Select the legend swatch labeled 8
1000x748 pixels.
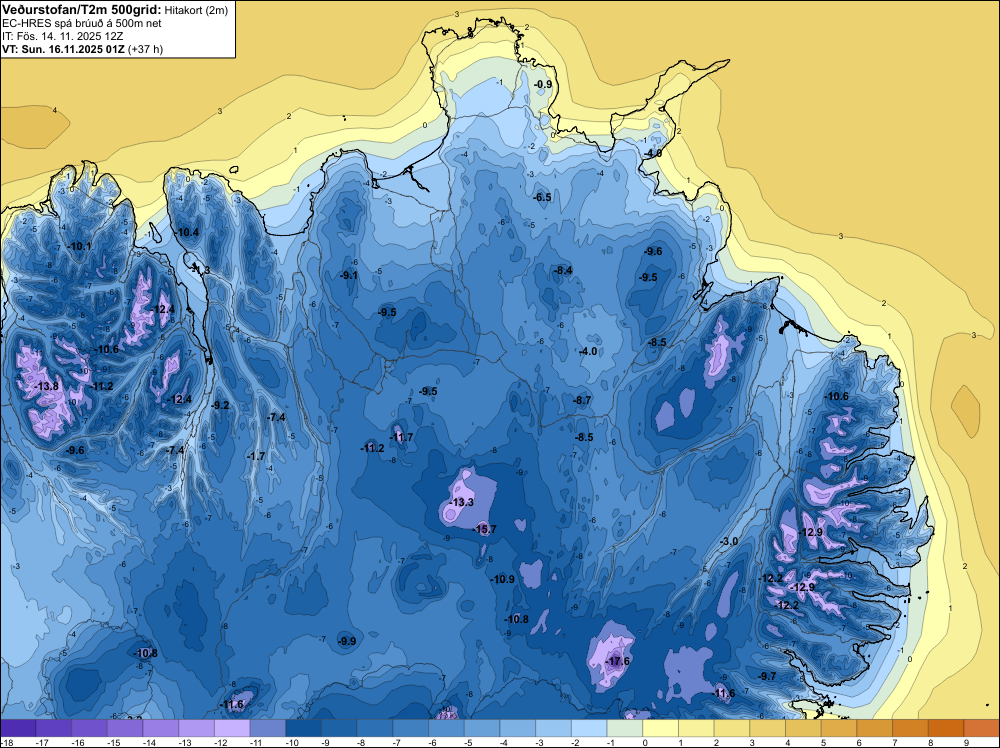tap(946, 728)
